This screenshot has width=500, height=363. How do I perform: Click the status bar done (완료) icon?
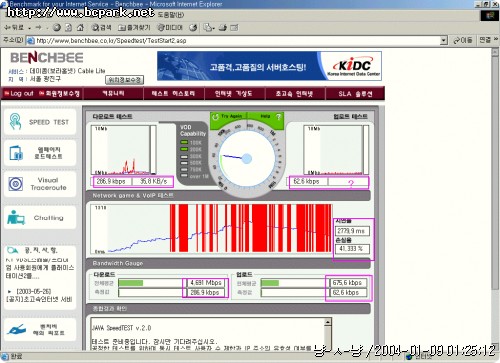click(x=5, y=356)
